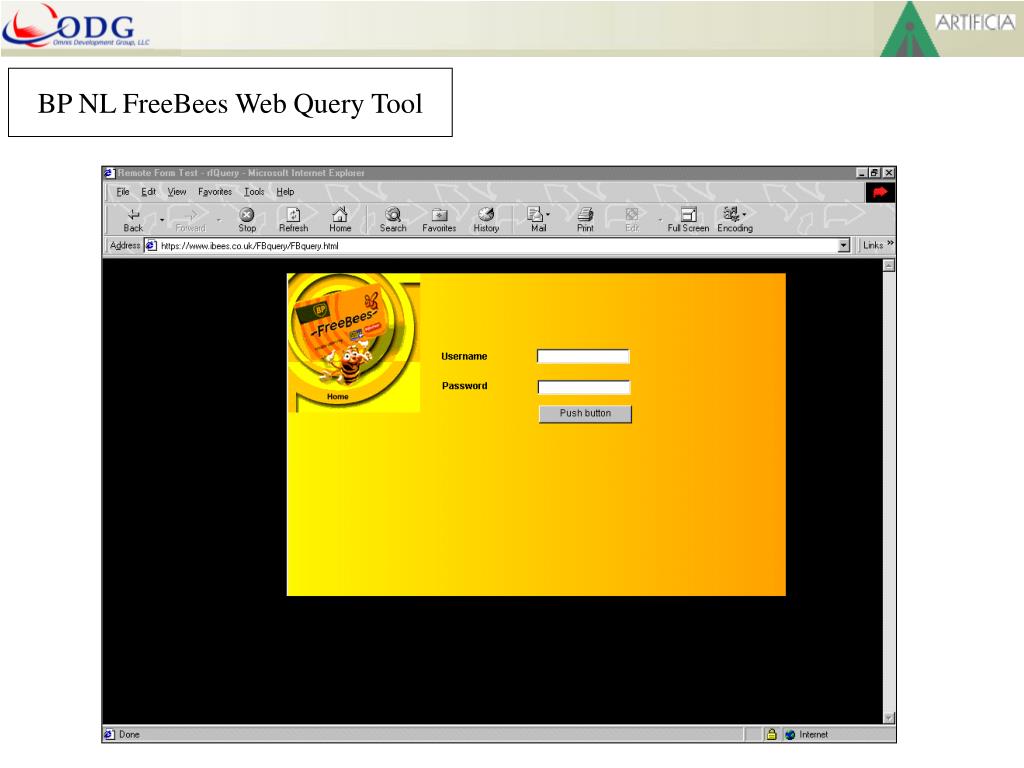Viewport: 1024px width, 768px height.
Task: Click the Edit toolbar icon
Action: (x=632, y=220)
